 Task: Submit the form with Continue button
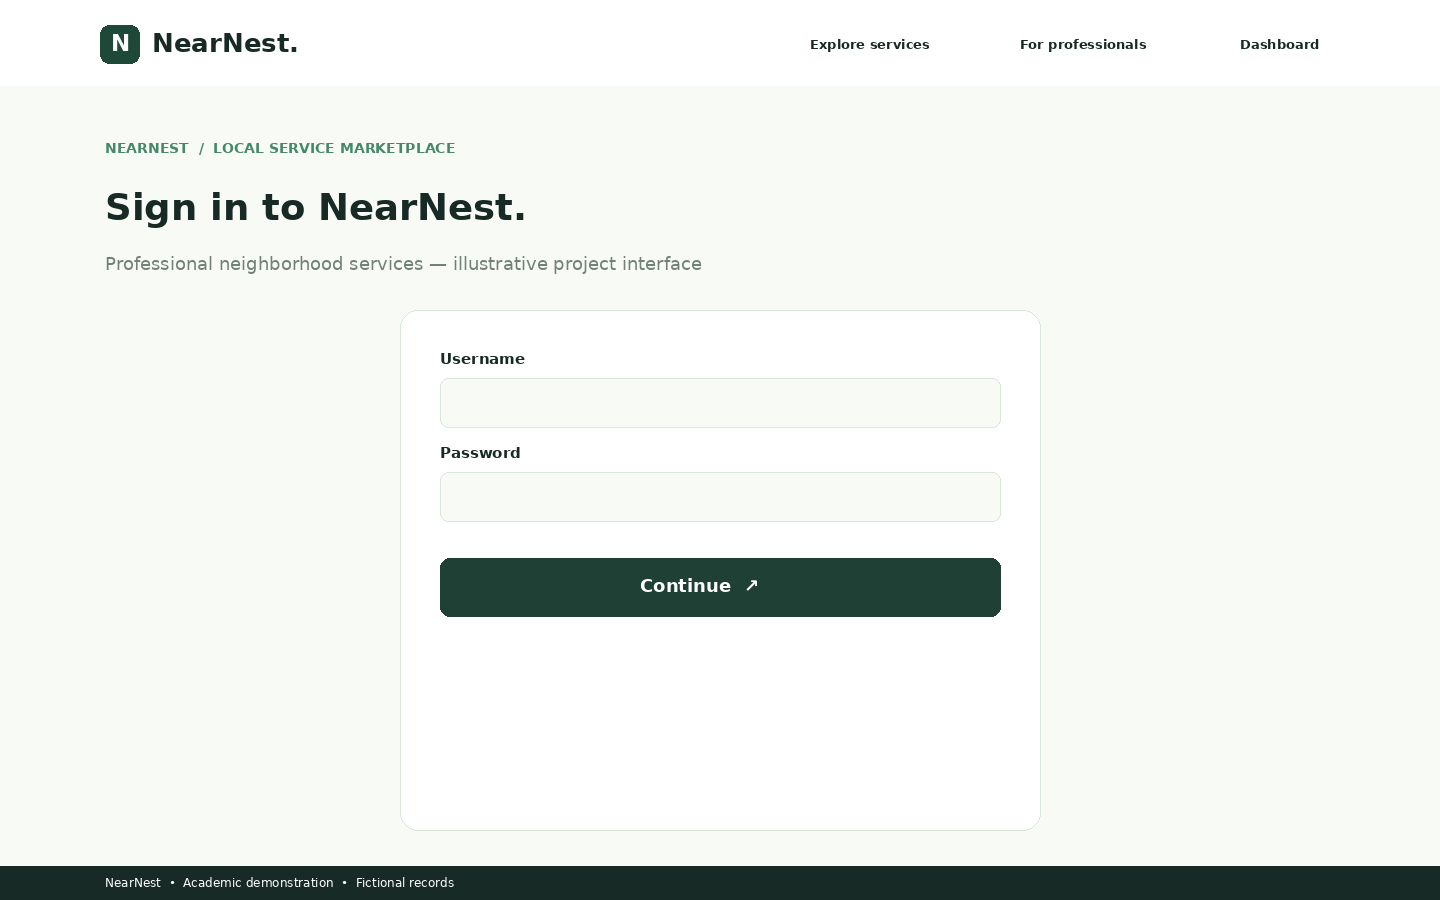(x=720, y=587)
